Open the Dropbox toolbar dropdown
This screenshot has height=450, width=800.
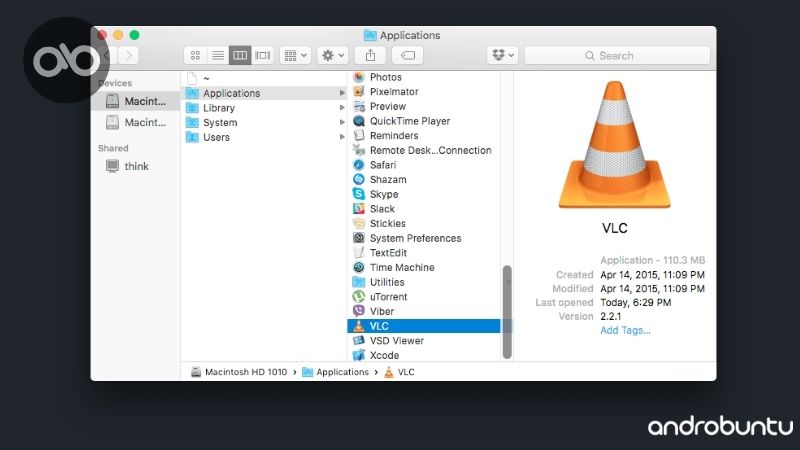503,55
